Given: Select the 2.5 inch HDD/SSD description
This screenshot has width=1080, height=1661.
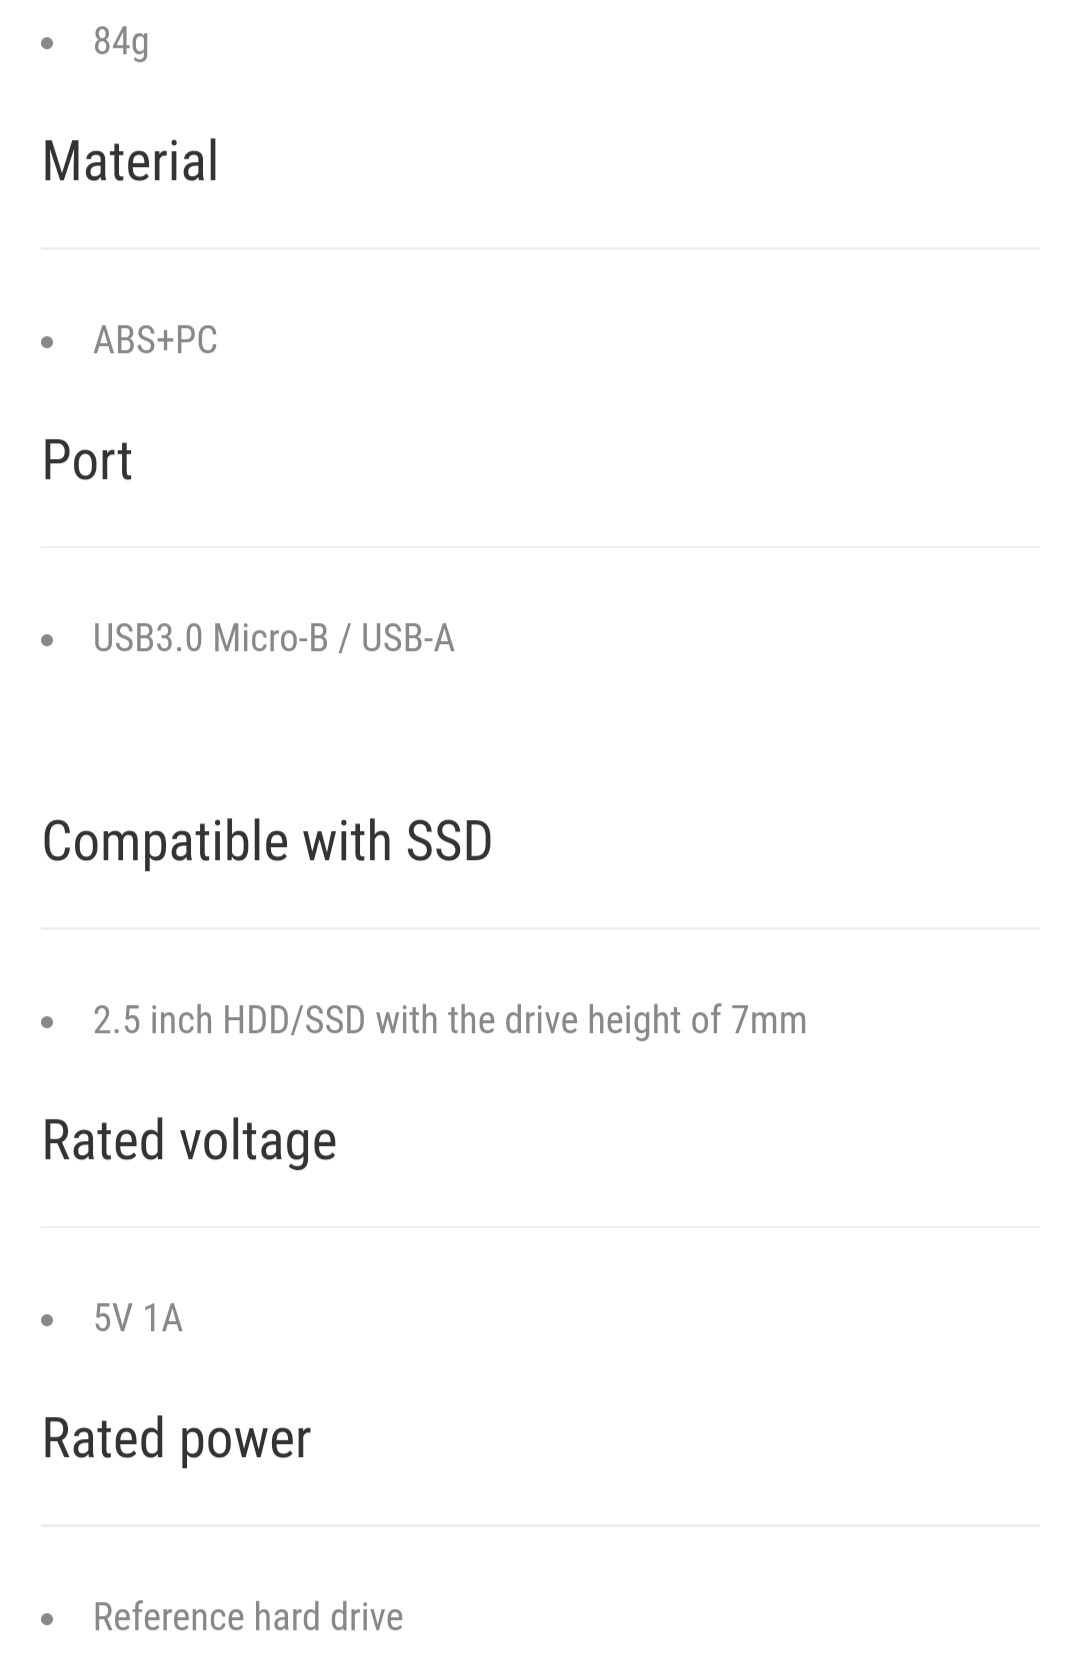Looking at the screenshot, I should click(x=450, y=1020).
